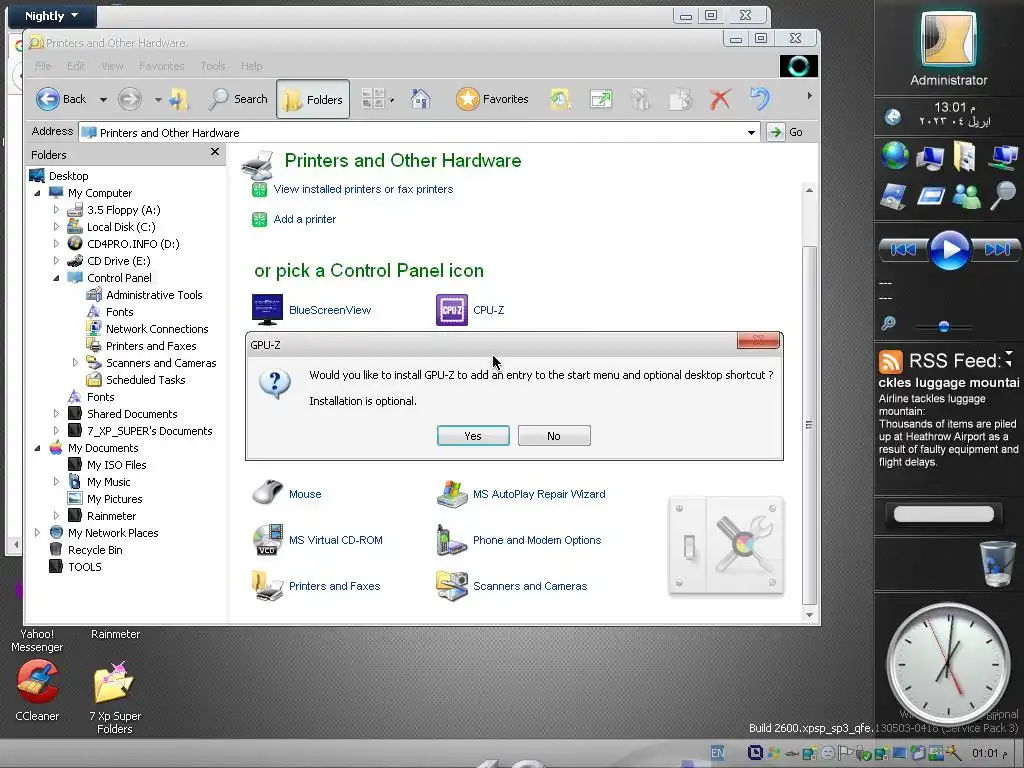
Task: Click the RSS Feed orange icon
Action: click(x=890, y=361)
